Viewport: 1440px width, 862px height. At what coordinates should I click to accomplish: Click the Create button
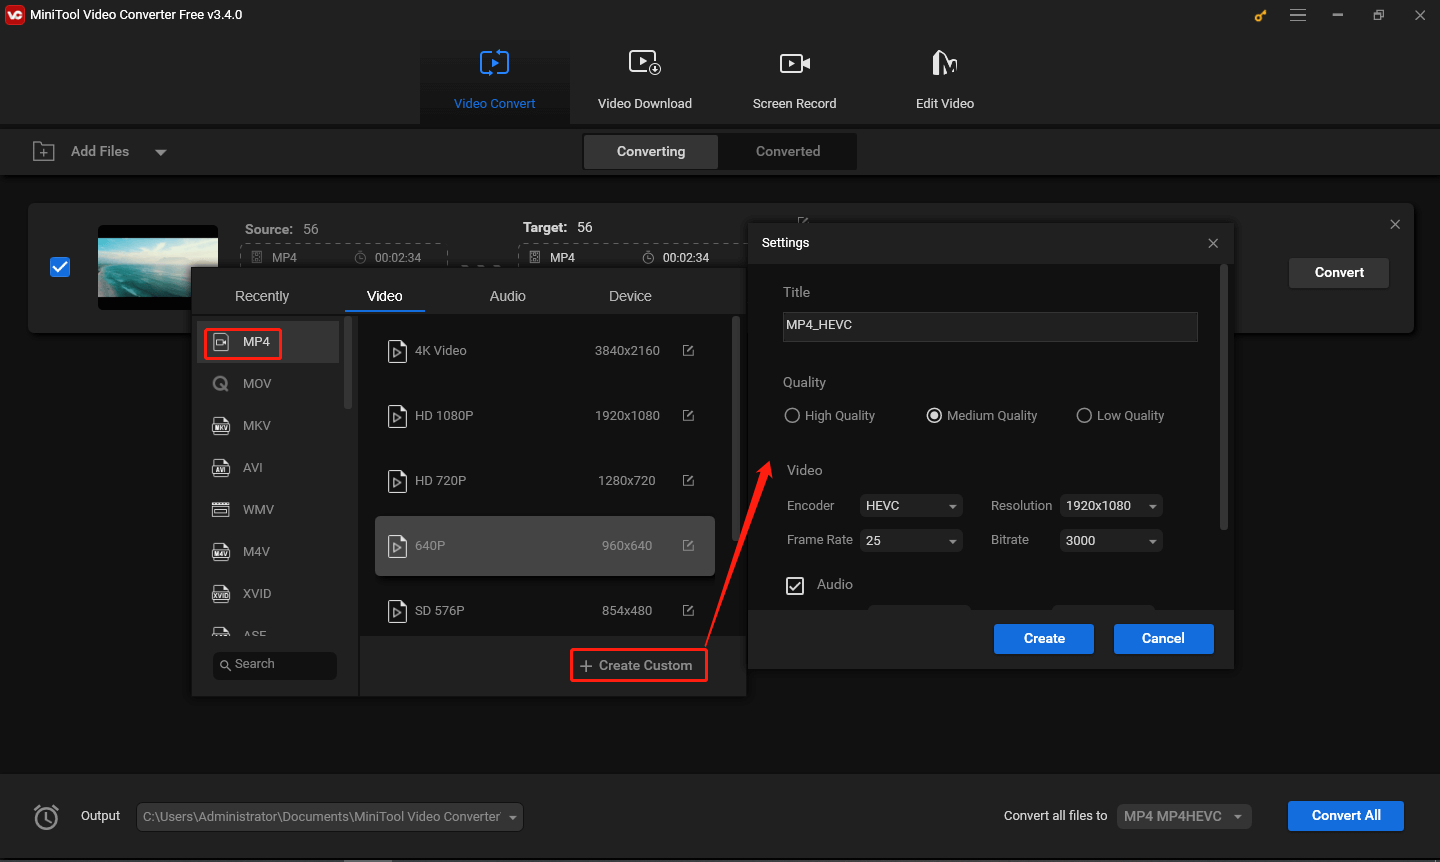pyautogui.click(x=1044, y=639)
